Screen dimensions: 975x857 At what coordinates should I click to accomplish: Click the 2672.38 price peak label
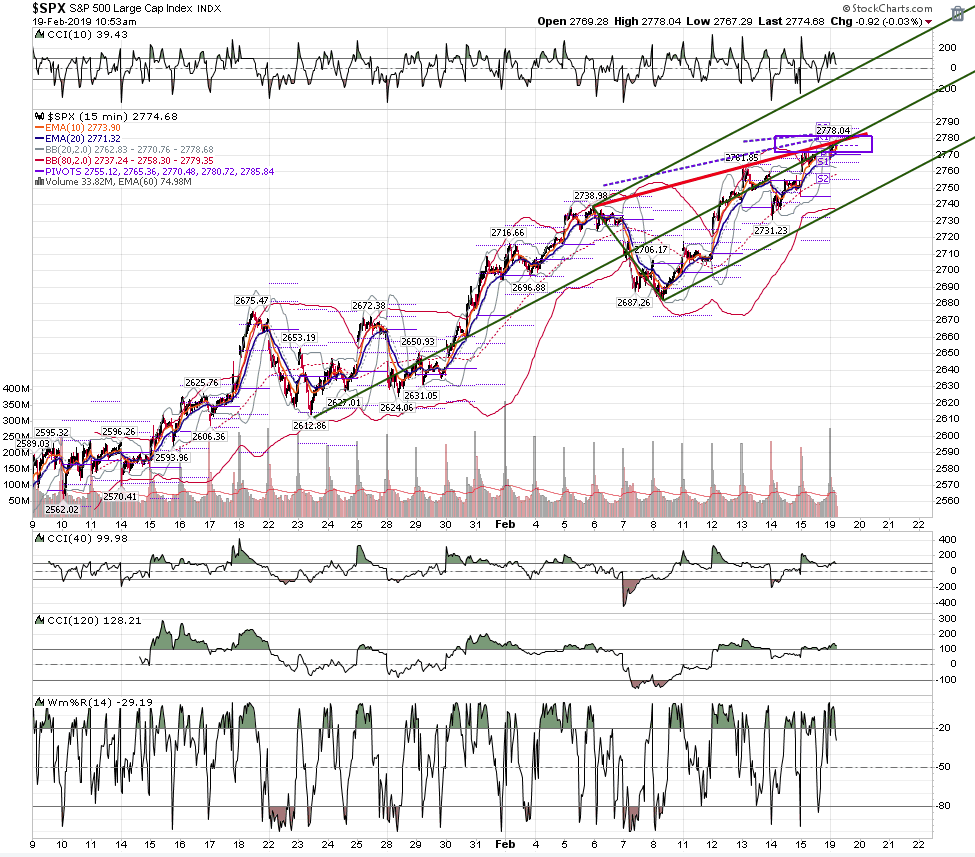(x=369, y=306)
